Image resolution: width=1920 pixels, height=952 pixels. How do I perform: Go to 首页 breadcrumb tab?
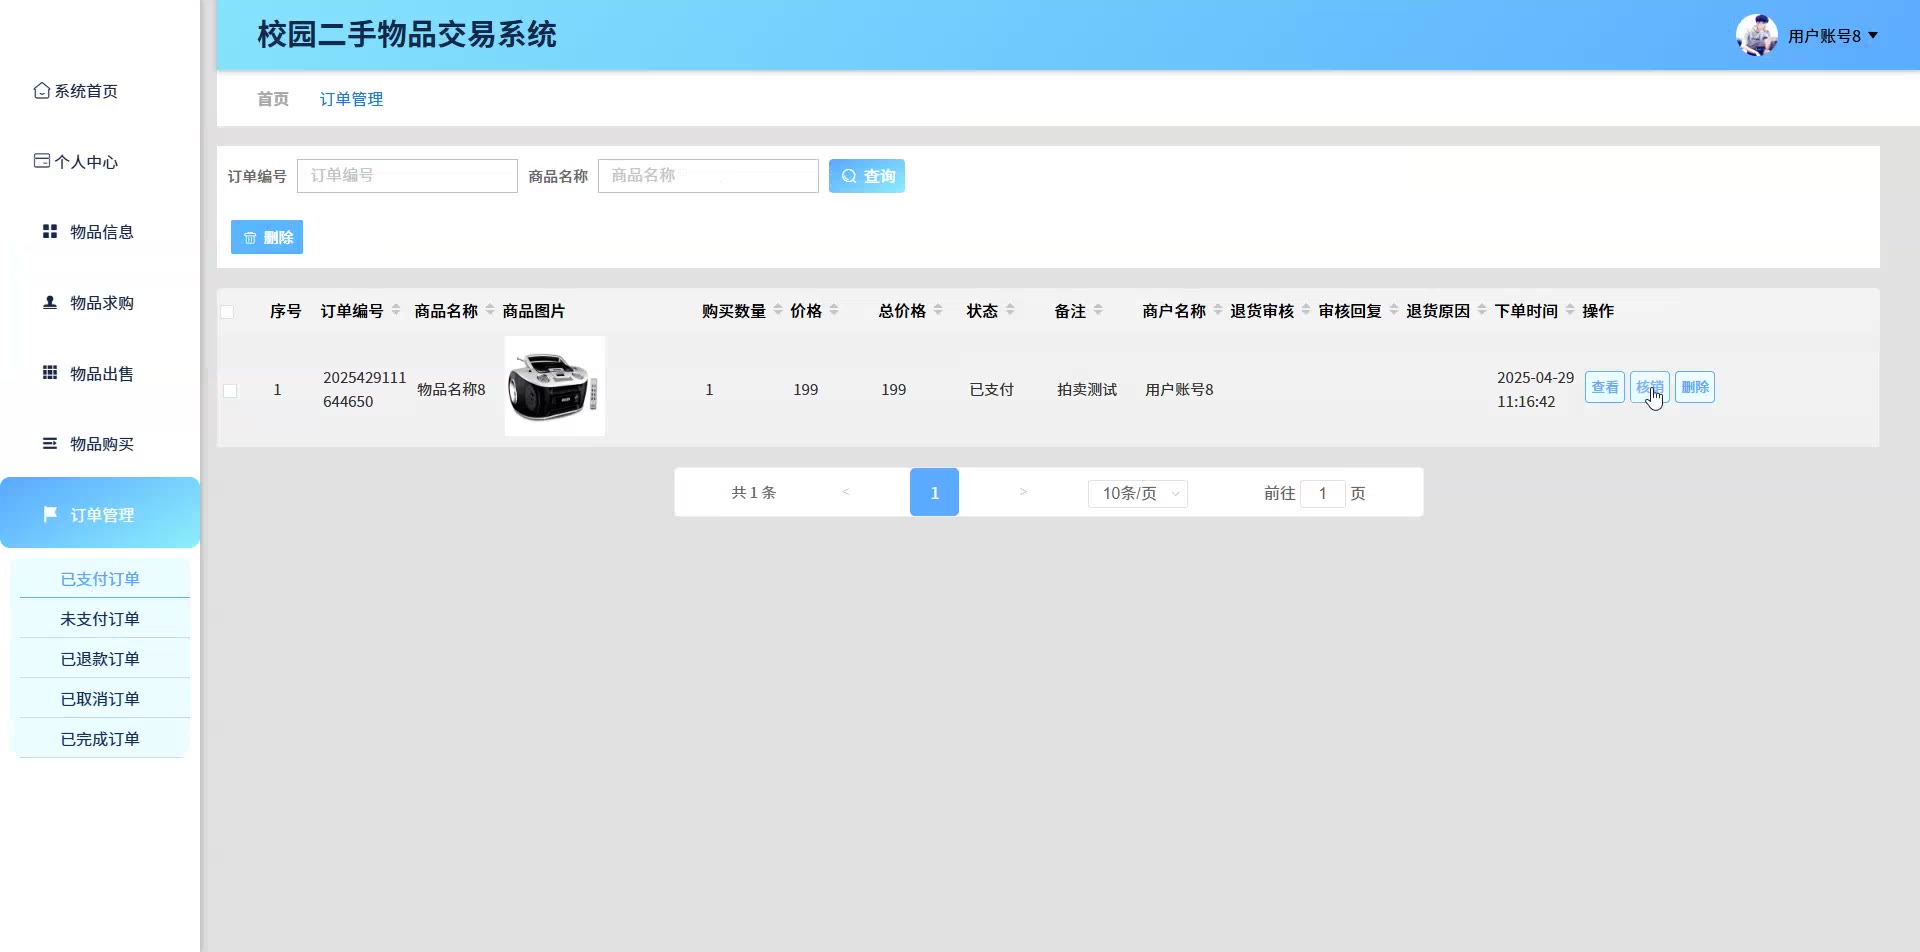[x=273, y=99]
